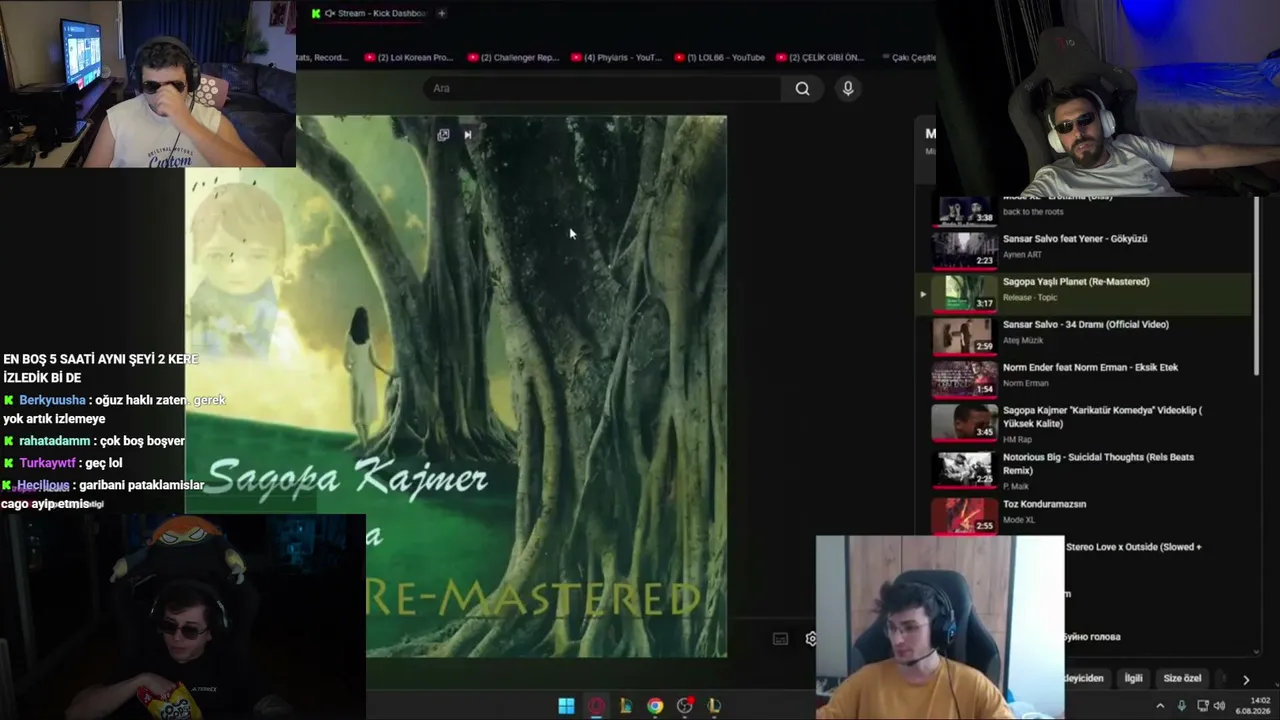
Task: Play Sagopa Kajmer Karikatür Komedya Videoklip
Action: click(x=1102, y=417)
